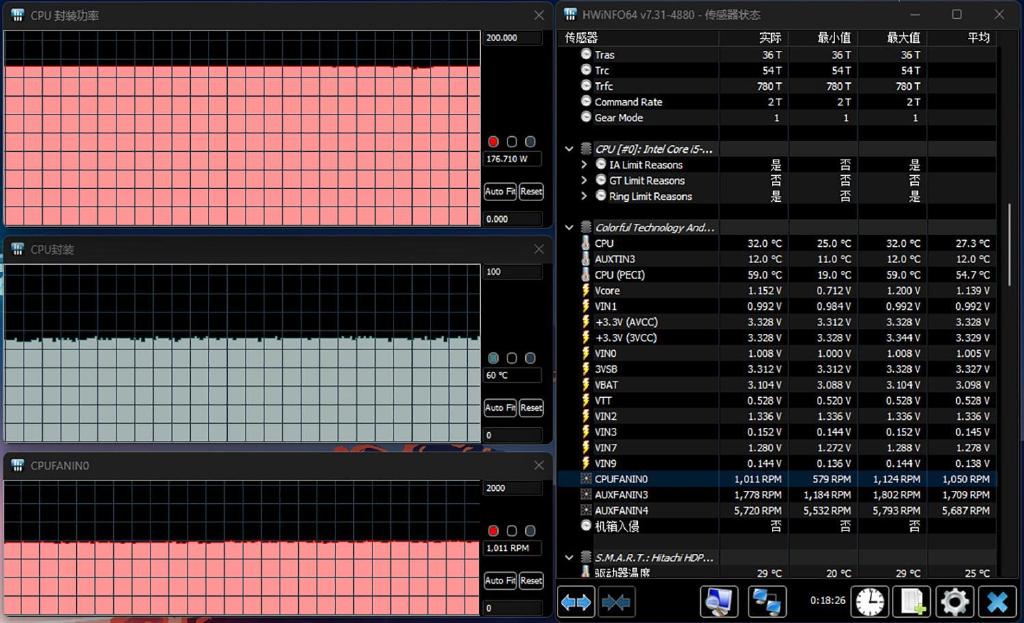Click the 200.000 max value field
This screenshot has height=623, width=1024.
[512, 38]
